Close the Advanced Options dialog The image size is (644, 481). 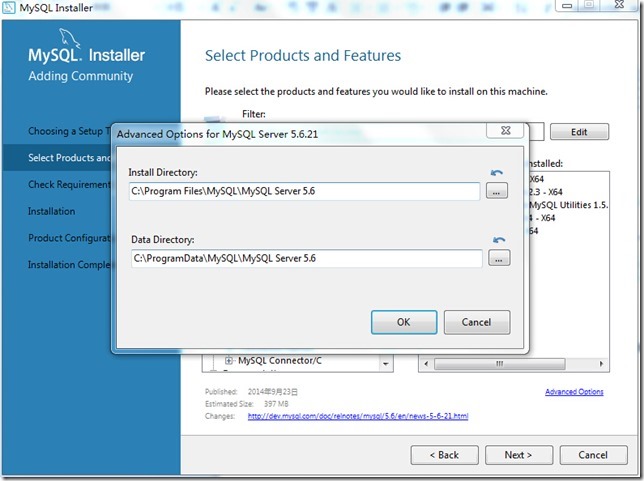(x=506, y=132)
